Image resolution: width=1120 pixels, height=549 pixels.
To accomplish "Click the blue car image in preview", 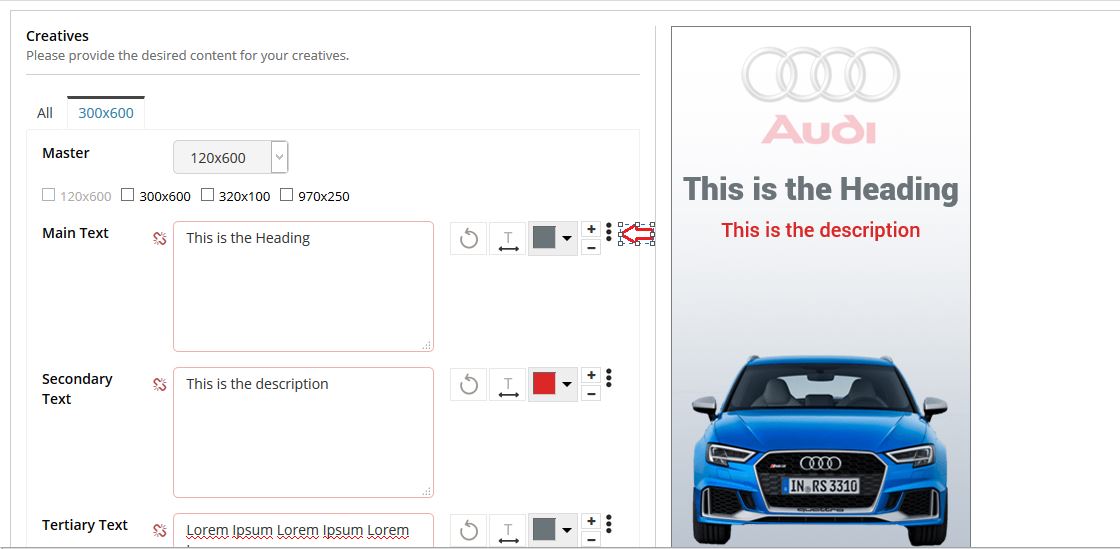I will tap(820, 450).
